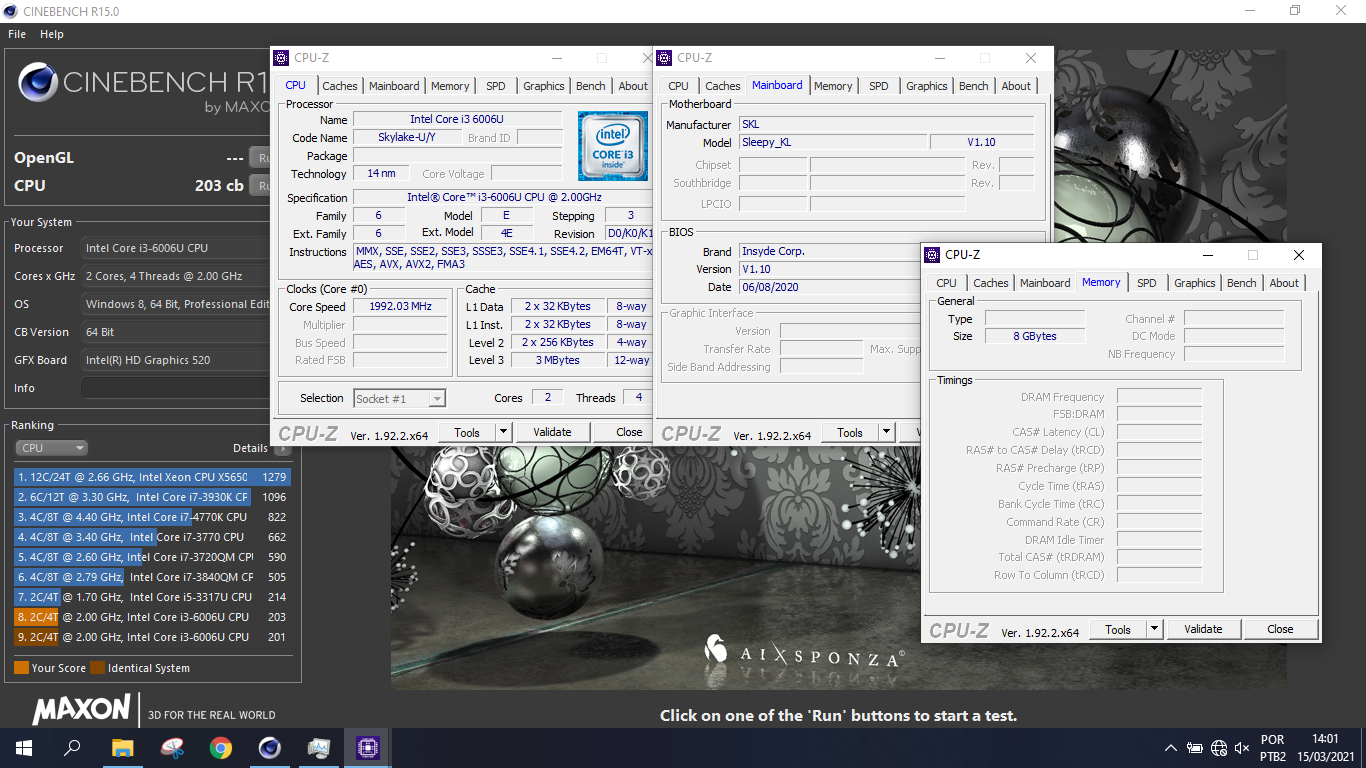Open clock and date in taskbar

1326,748
